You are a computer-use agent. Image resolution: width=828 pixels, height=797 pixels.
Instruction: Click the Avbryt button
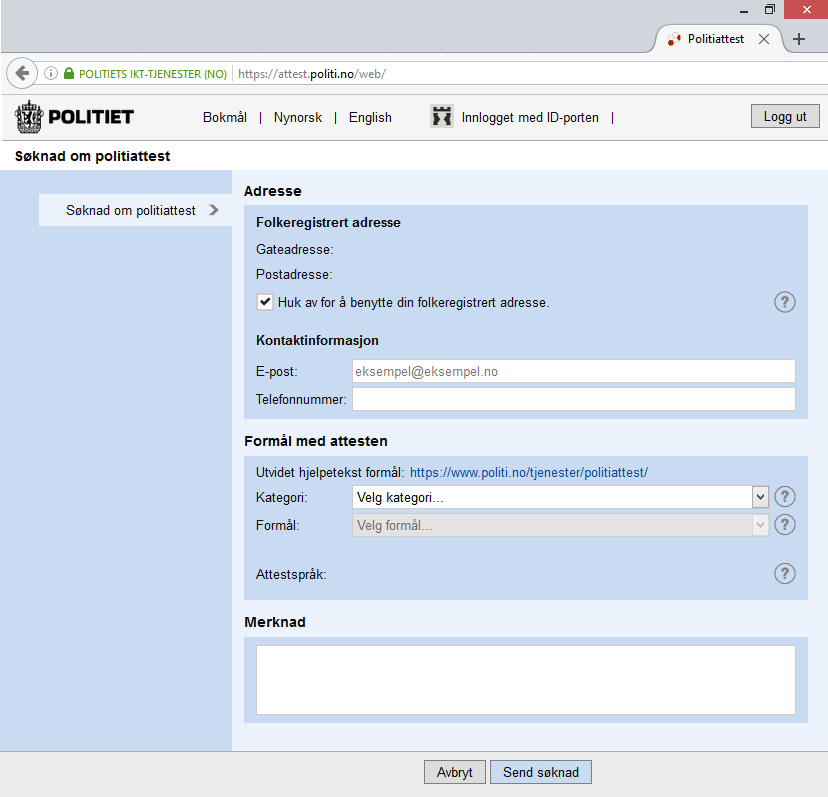coord(455,772)
